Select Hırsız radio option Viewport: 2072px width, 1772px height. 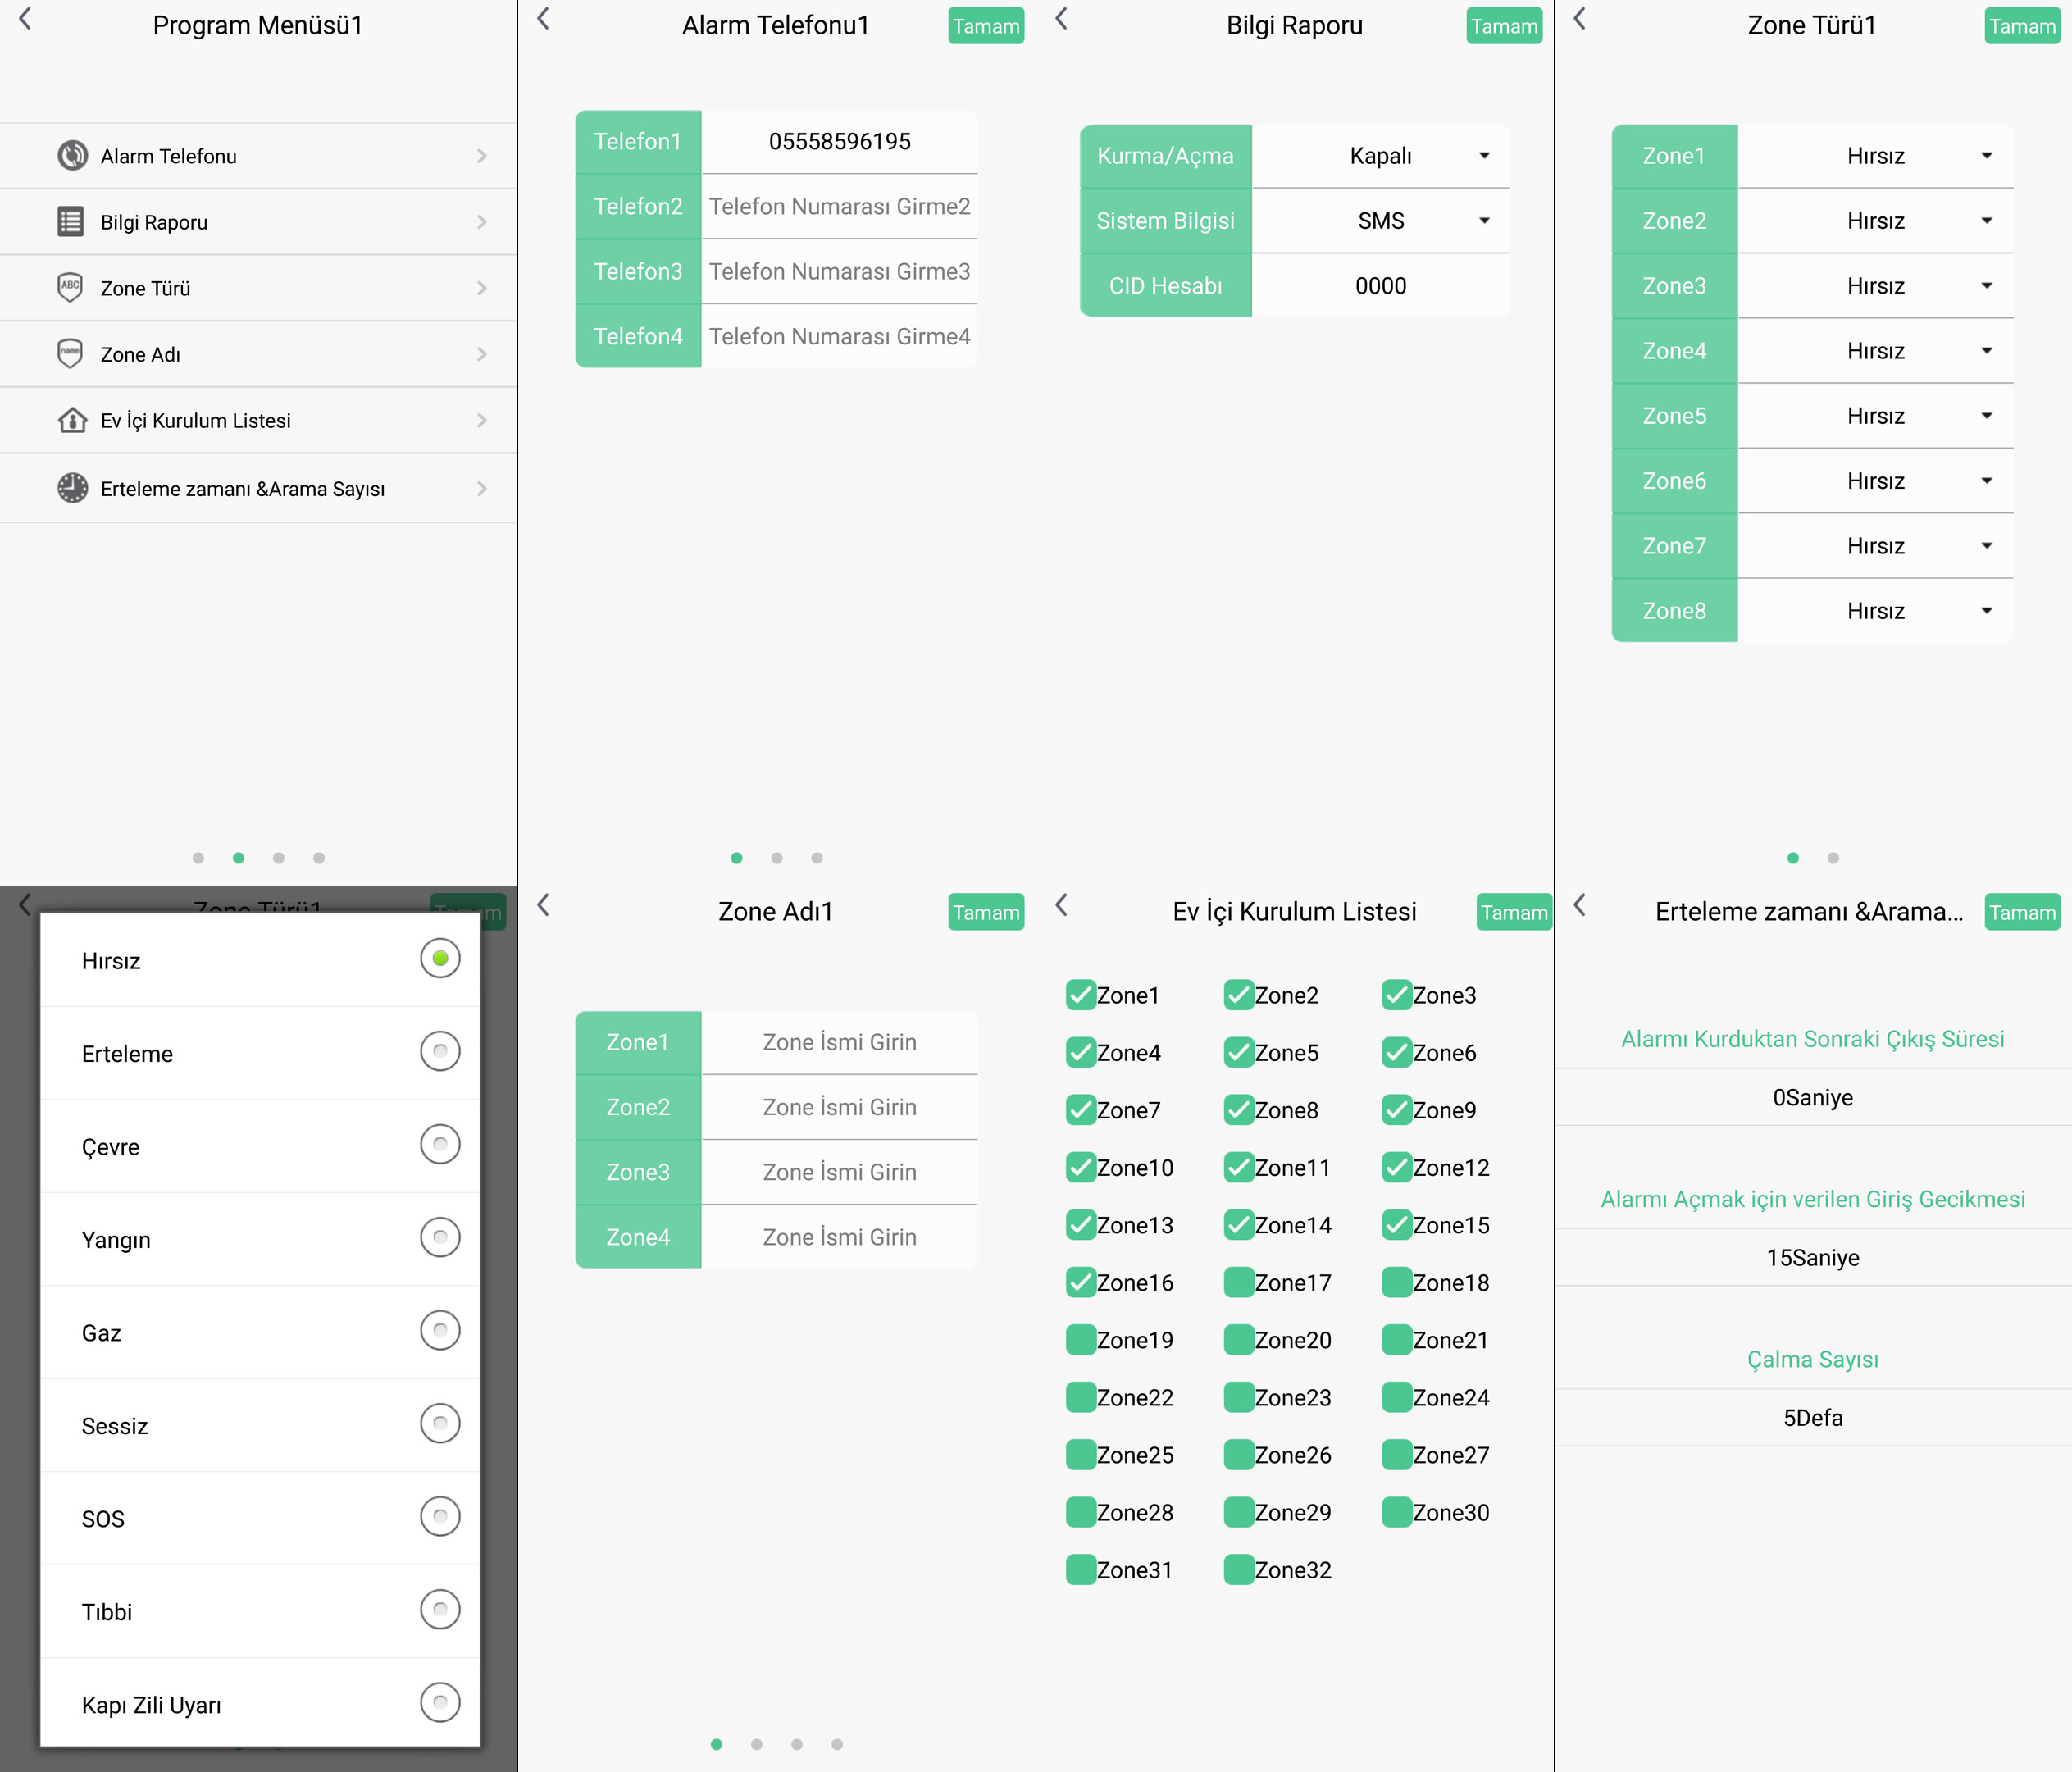tap(440, 959)
